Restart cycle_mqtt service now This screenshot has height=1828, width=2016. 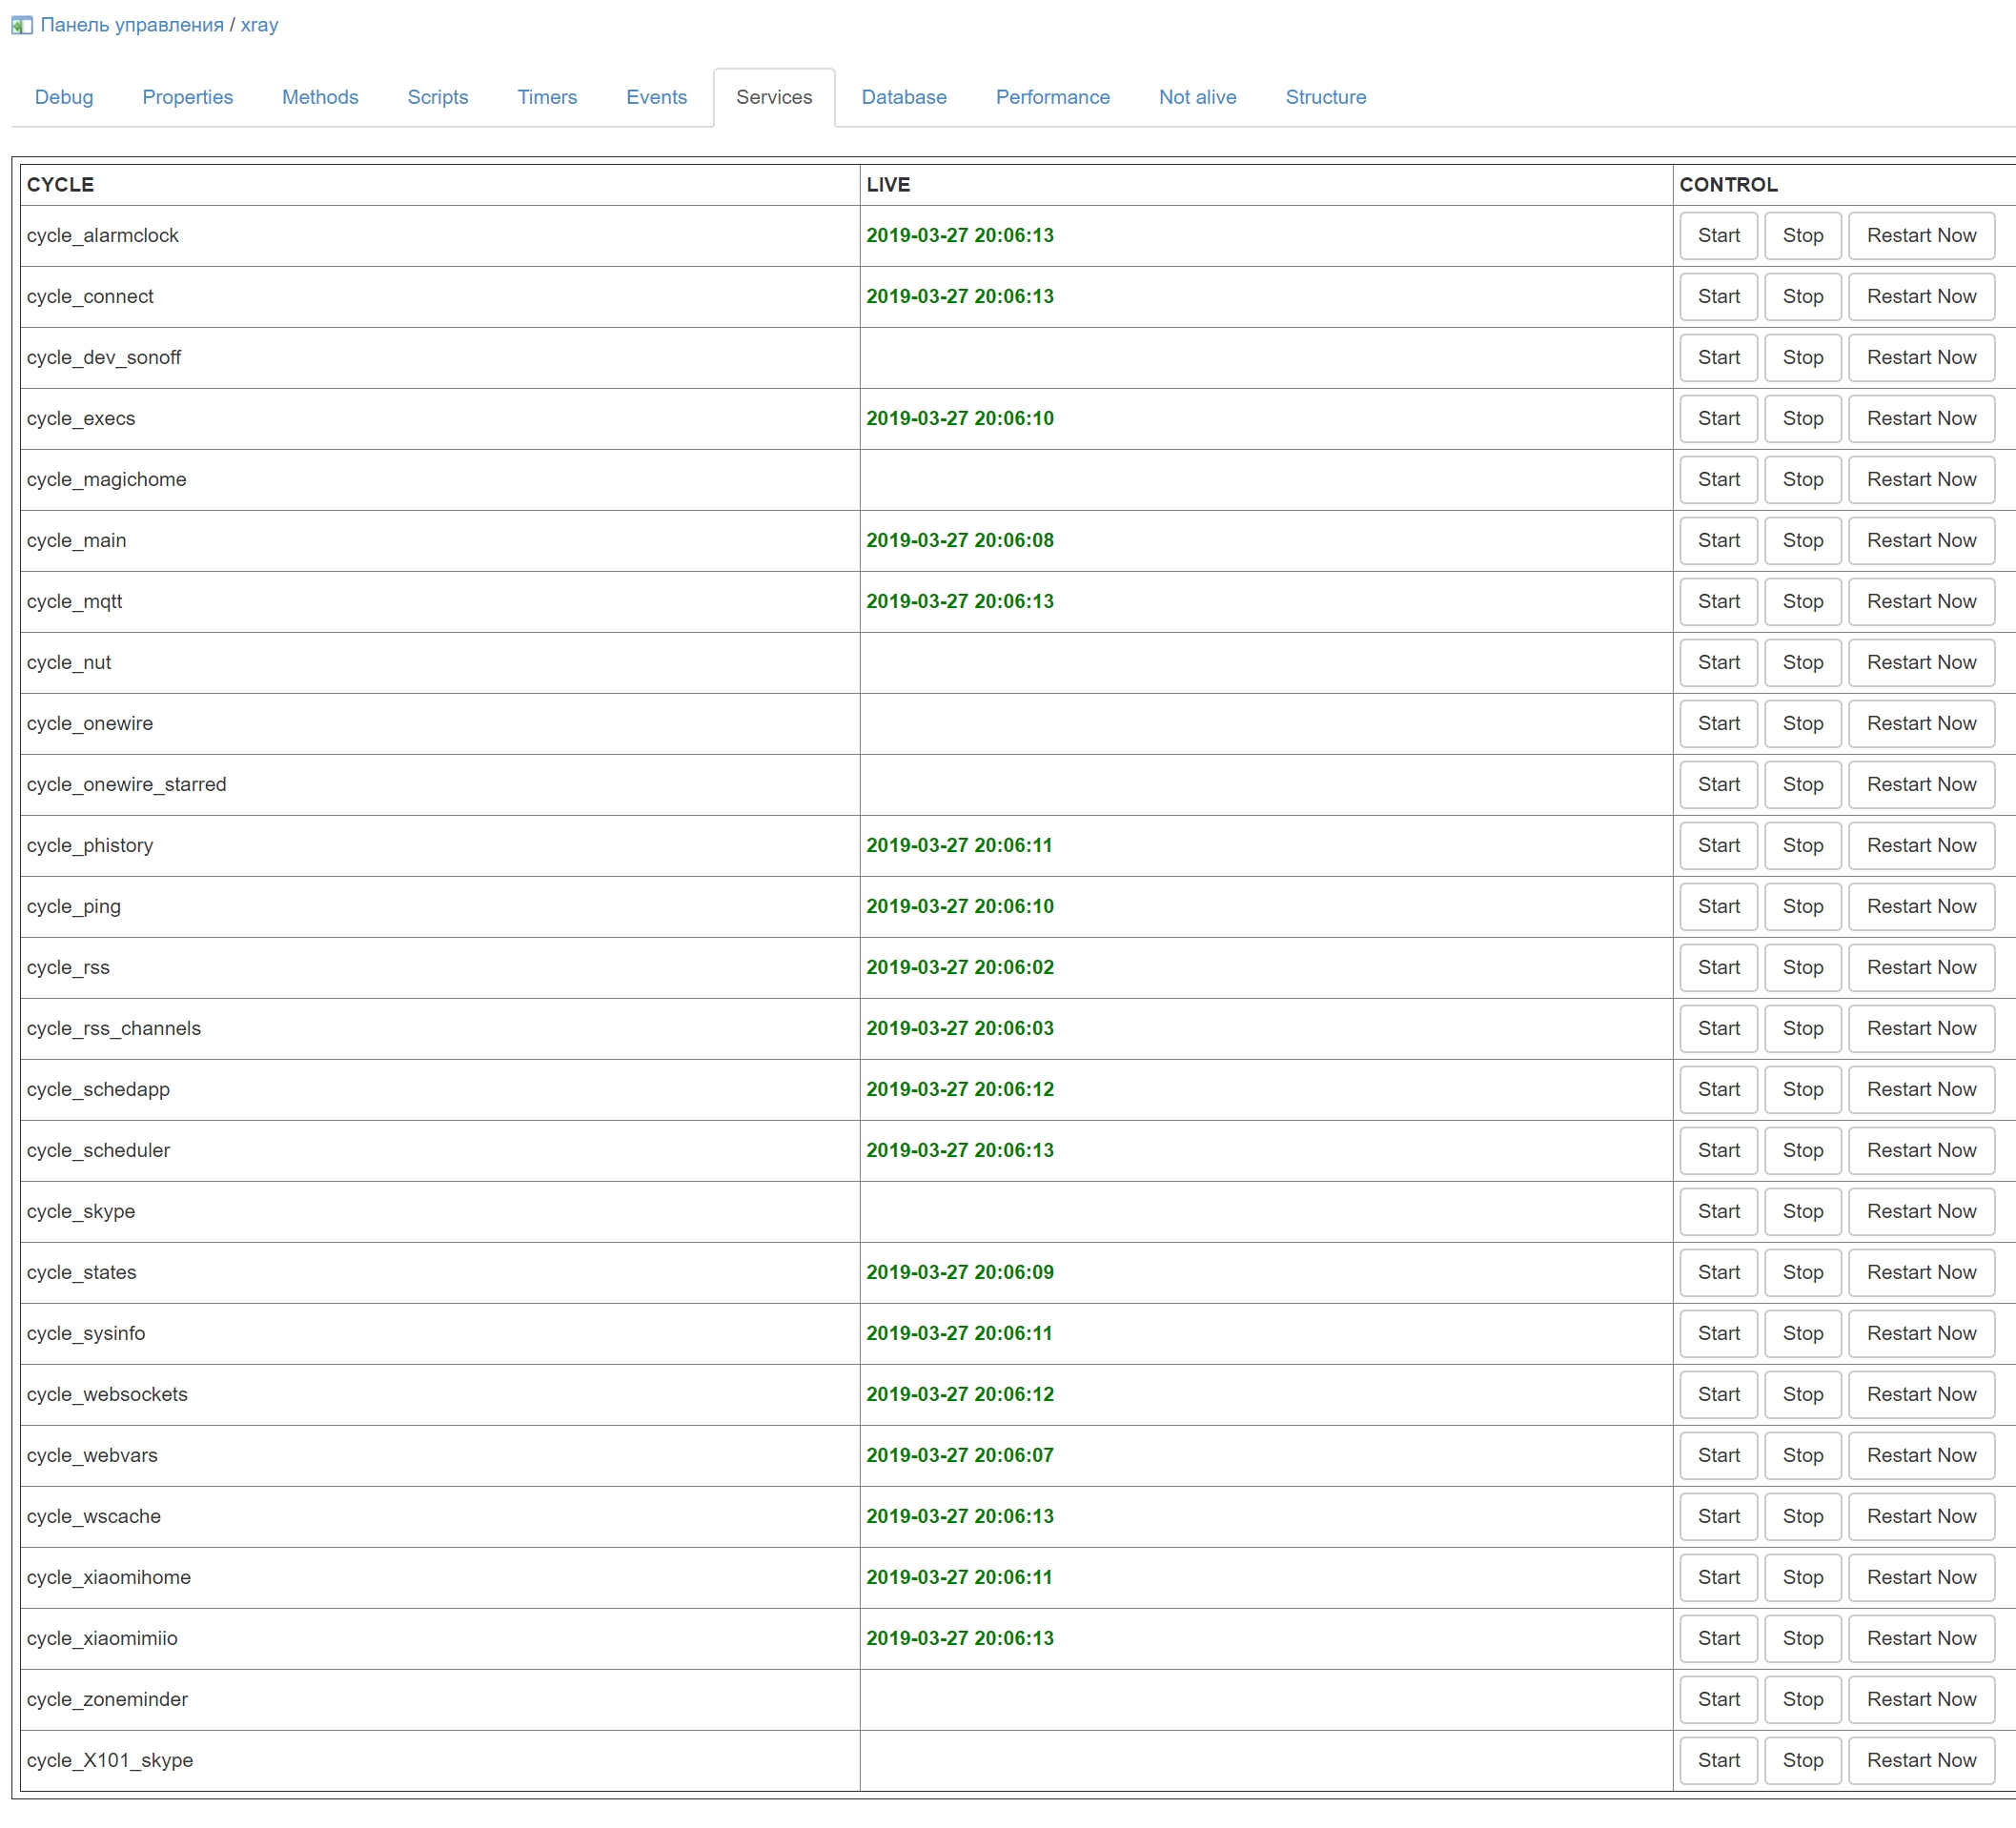(1920, 601)
